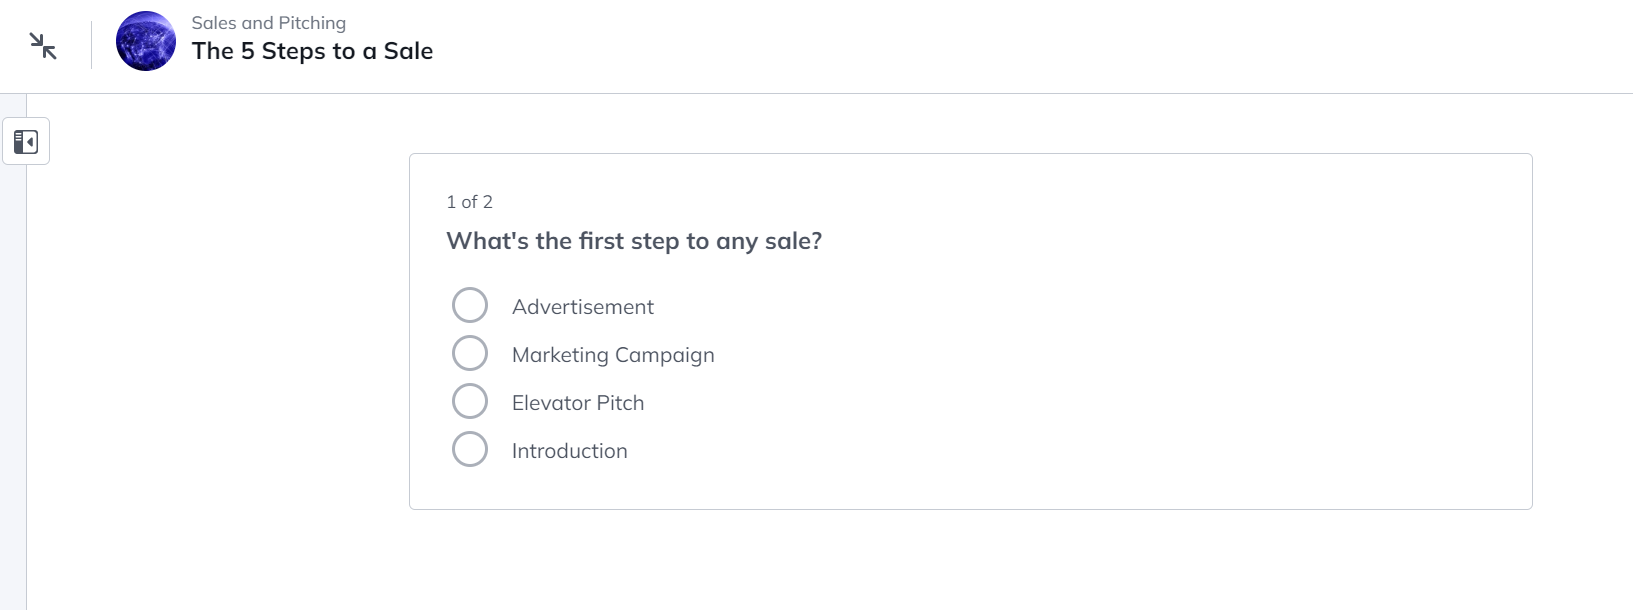Click the "Elevator Pitch" answer label text
This screenshot has height=610, width=1633.
click(578, 403)
